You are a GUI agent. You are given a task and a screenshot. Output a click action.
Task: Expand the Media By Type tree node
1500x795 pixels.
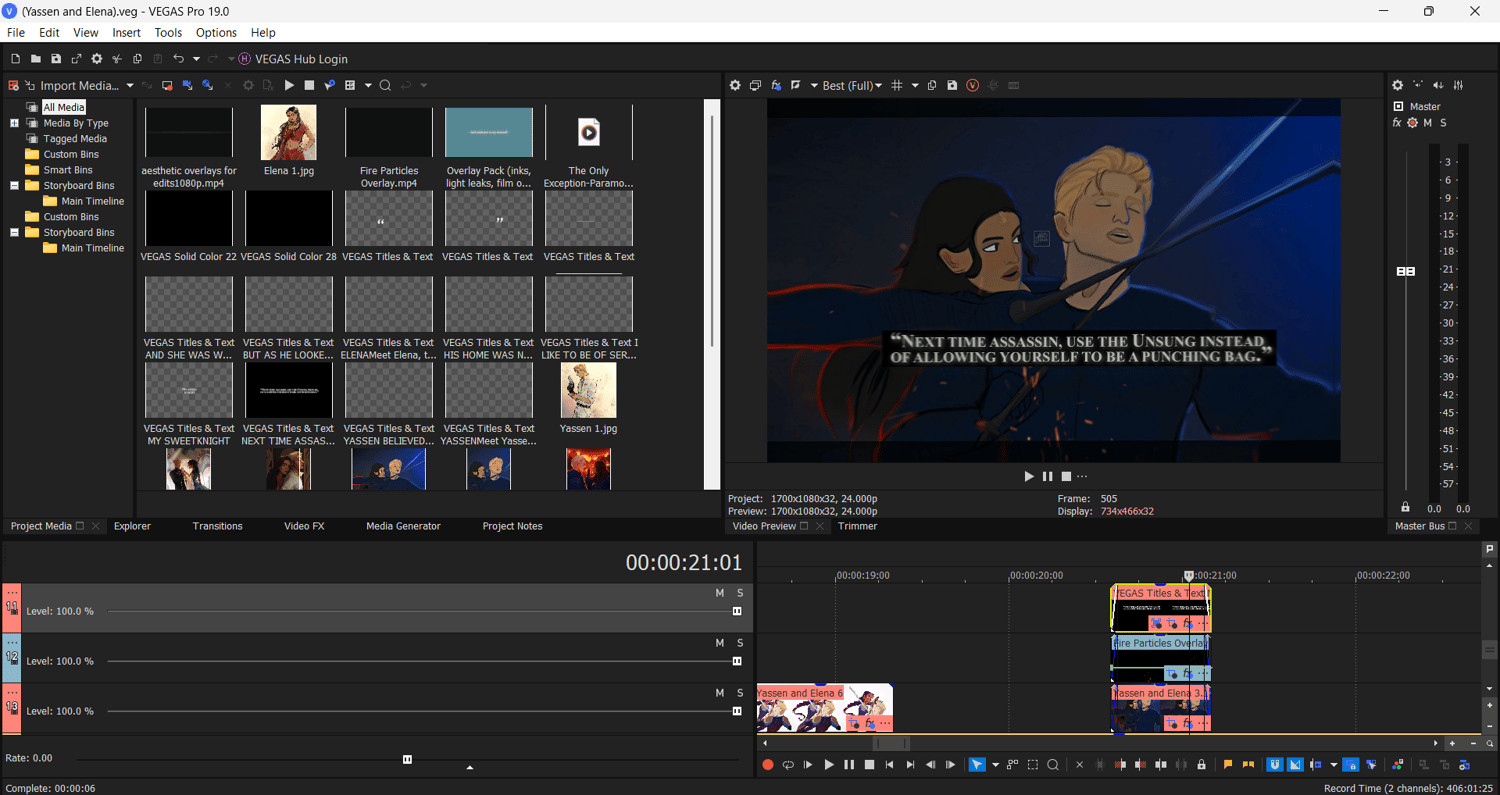[15, 123]
